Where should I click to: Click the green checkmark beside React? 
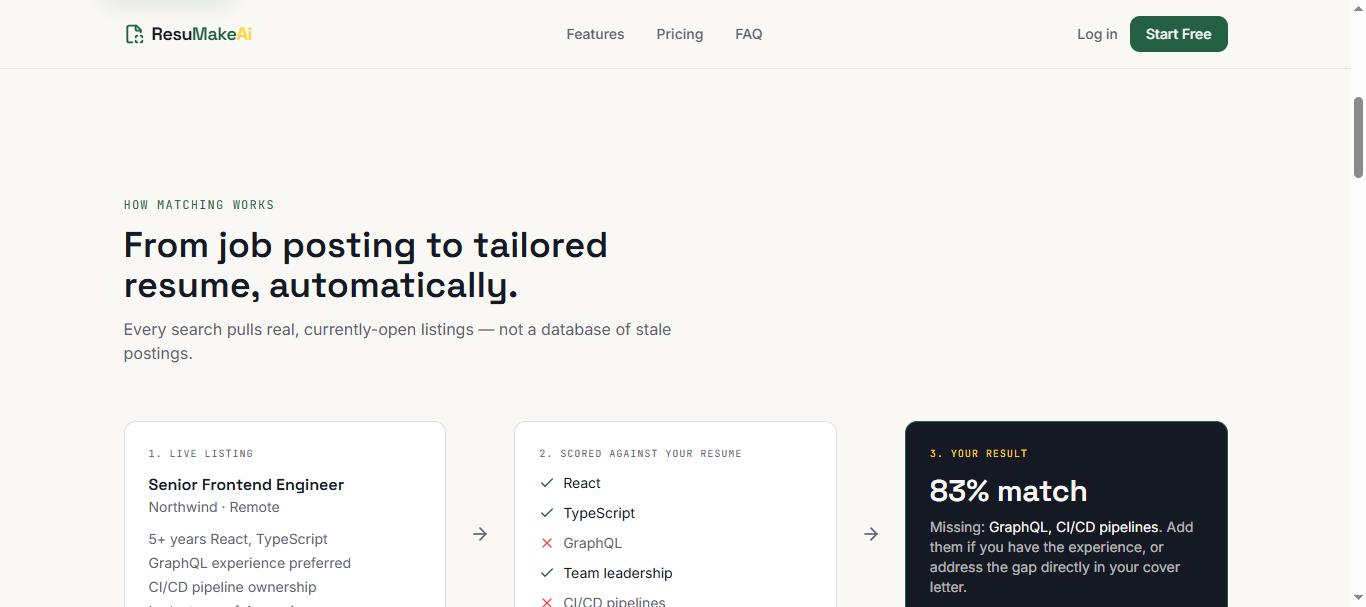(547, 483)
